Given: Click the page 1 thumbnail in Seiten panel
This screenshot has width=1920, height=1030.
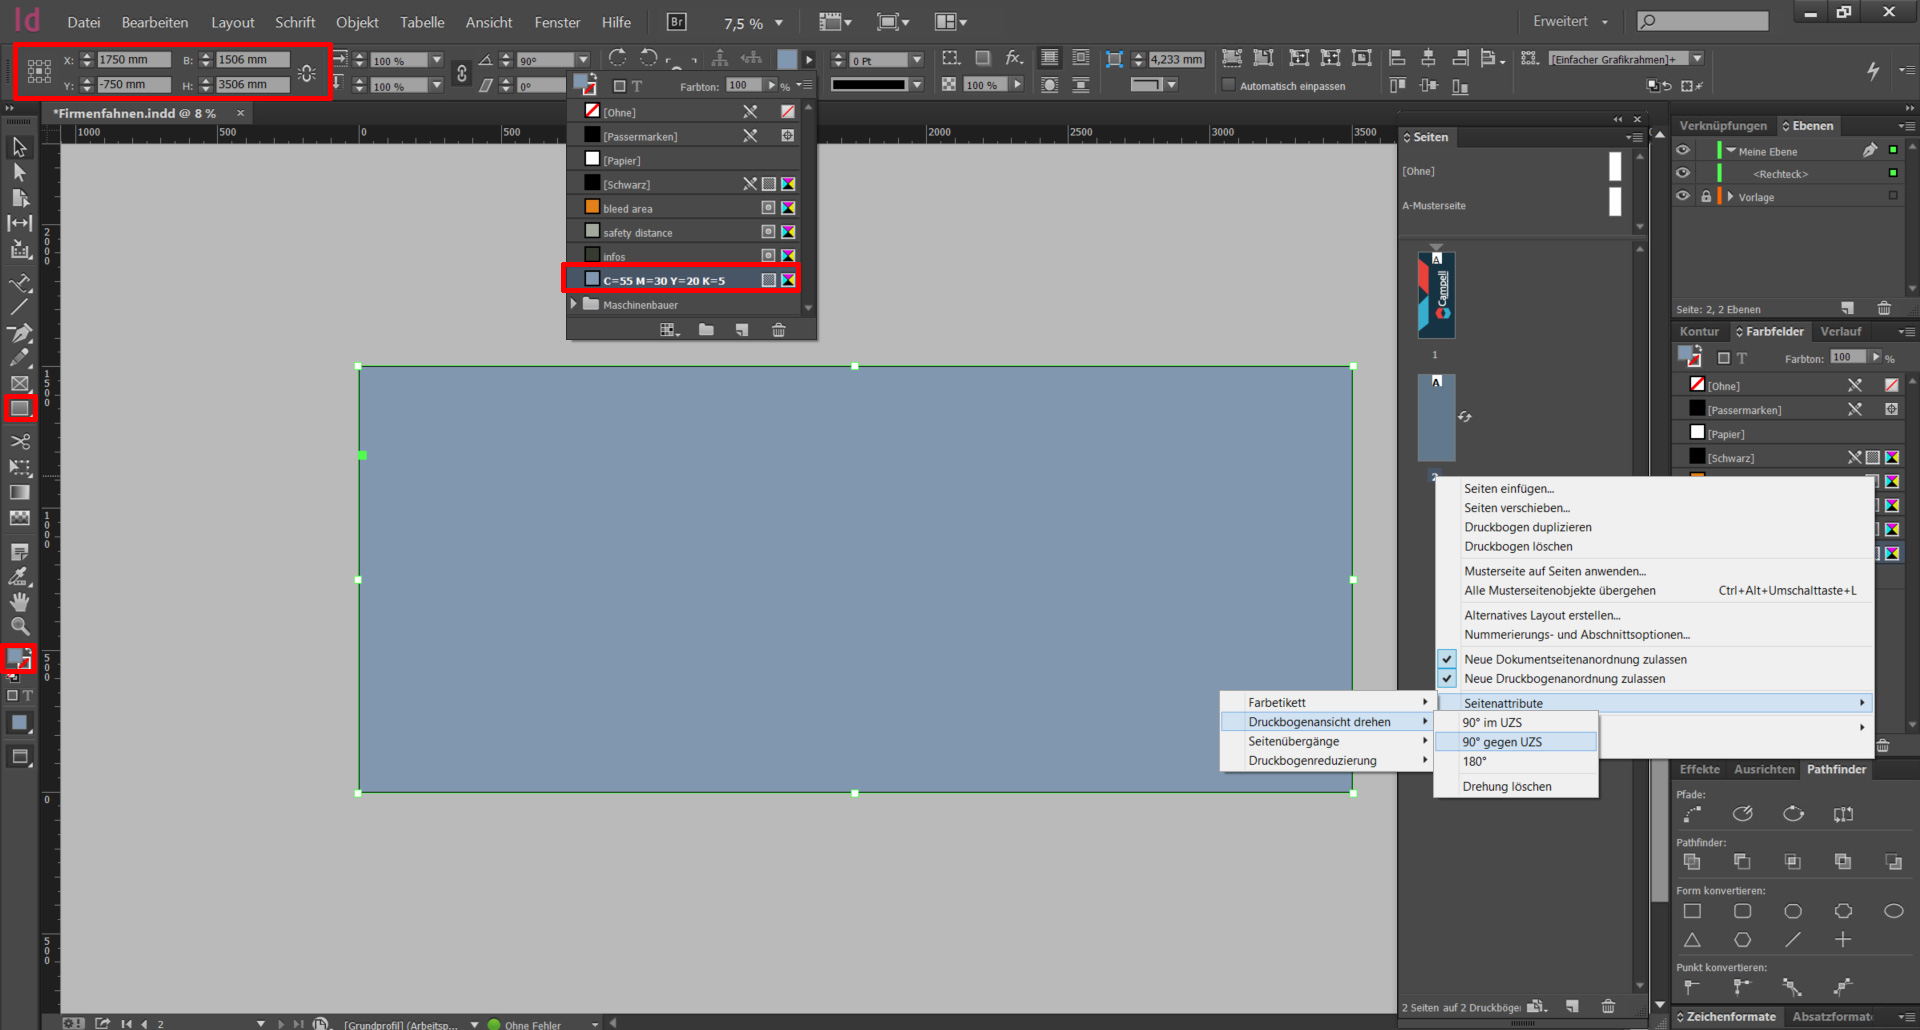Looking at the screenshot, I should pyautogui.click(x=1436, y=295).
